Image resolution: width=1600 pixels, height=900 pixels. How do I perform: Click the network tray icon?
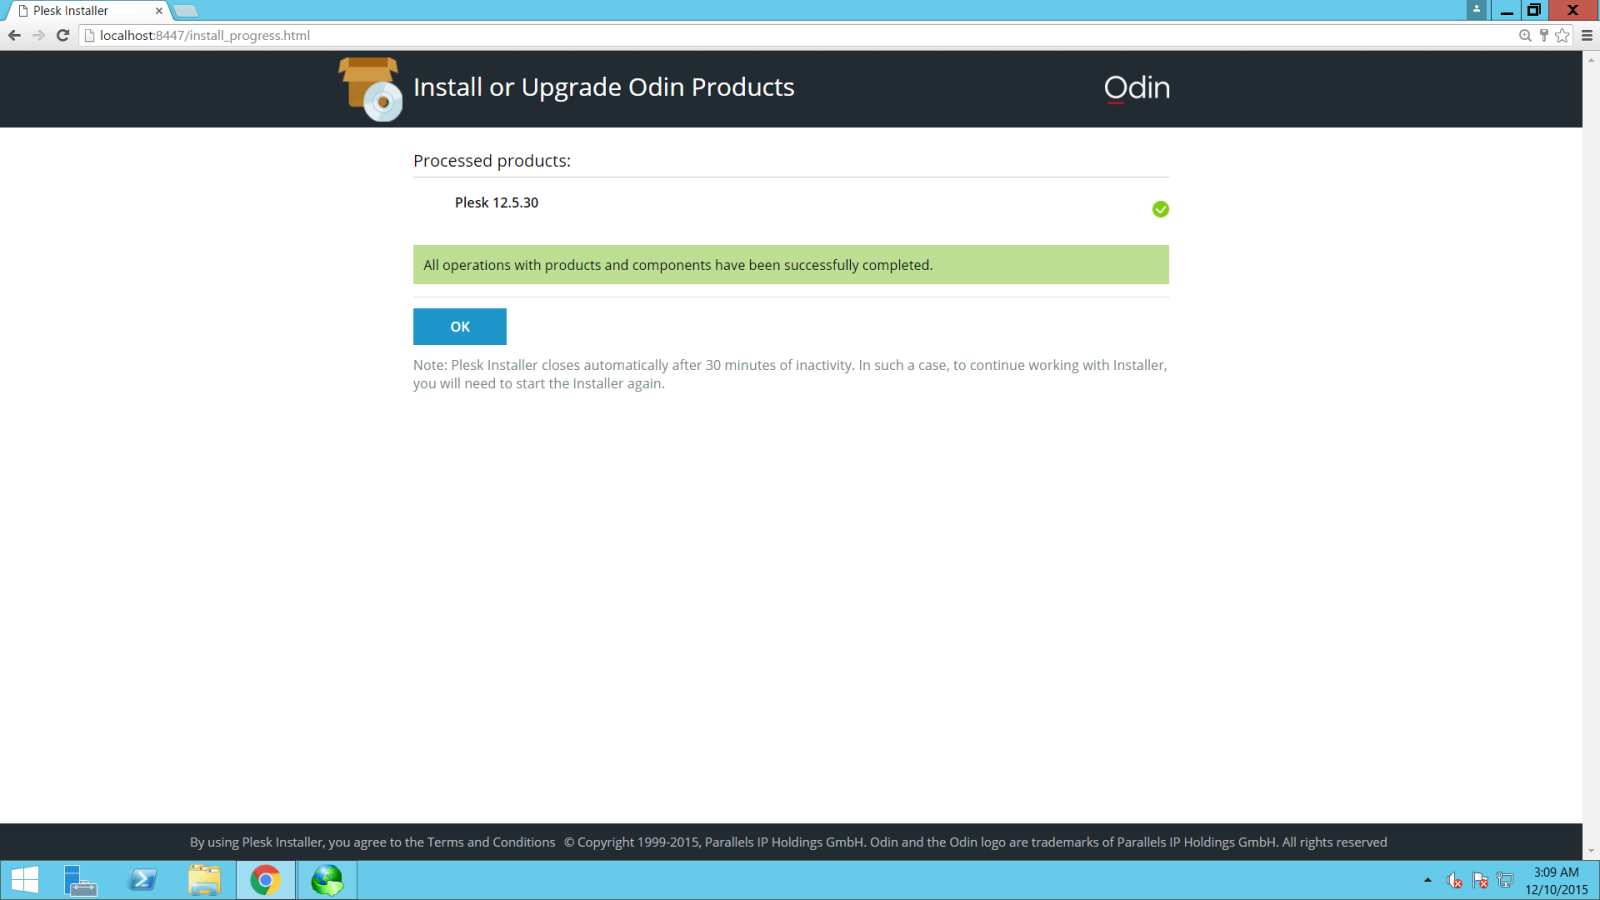coord(1505,881)
